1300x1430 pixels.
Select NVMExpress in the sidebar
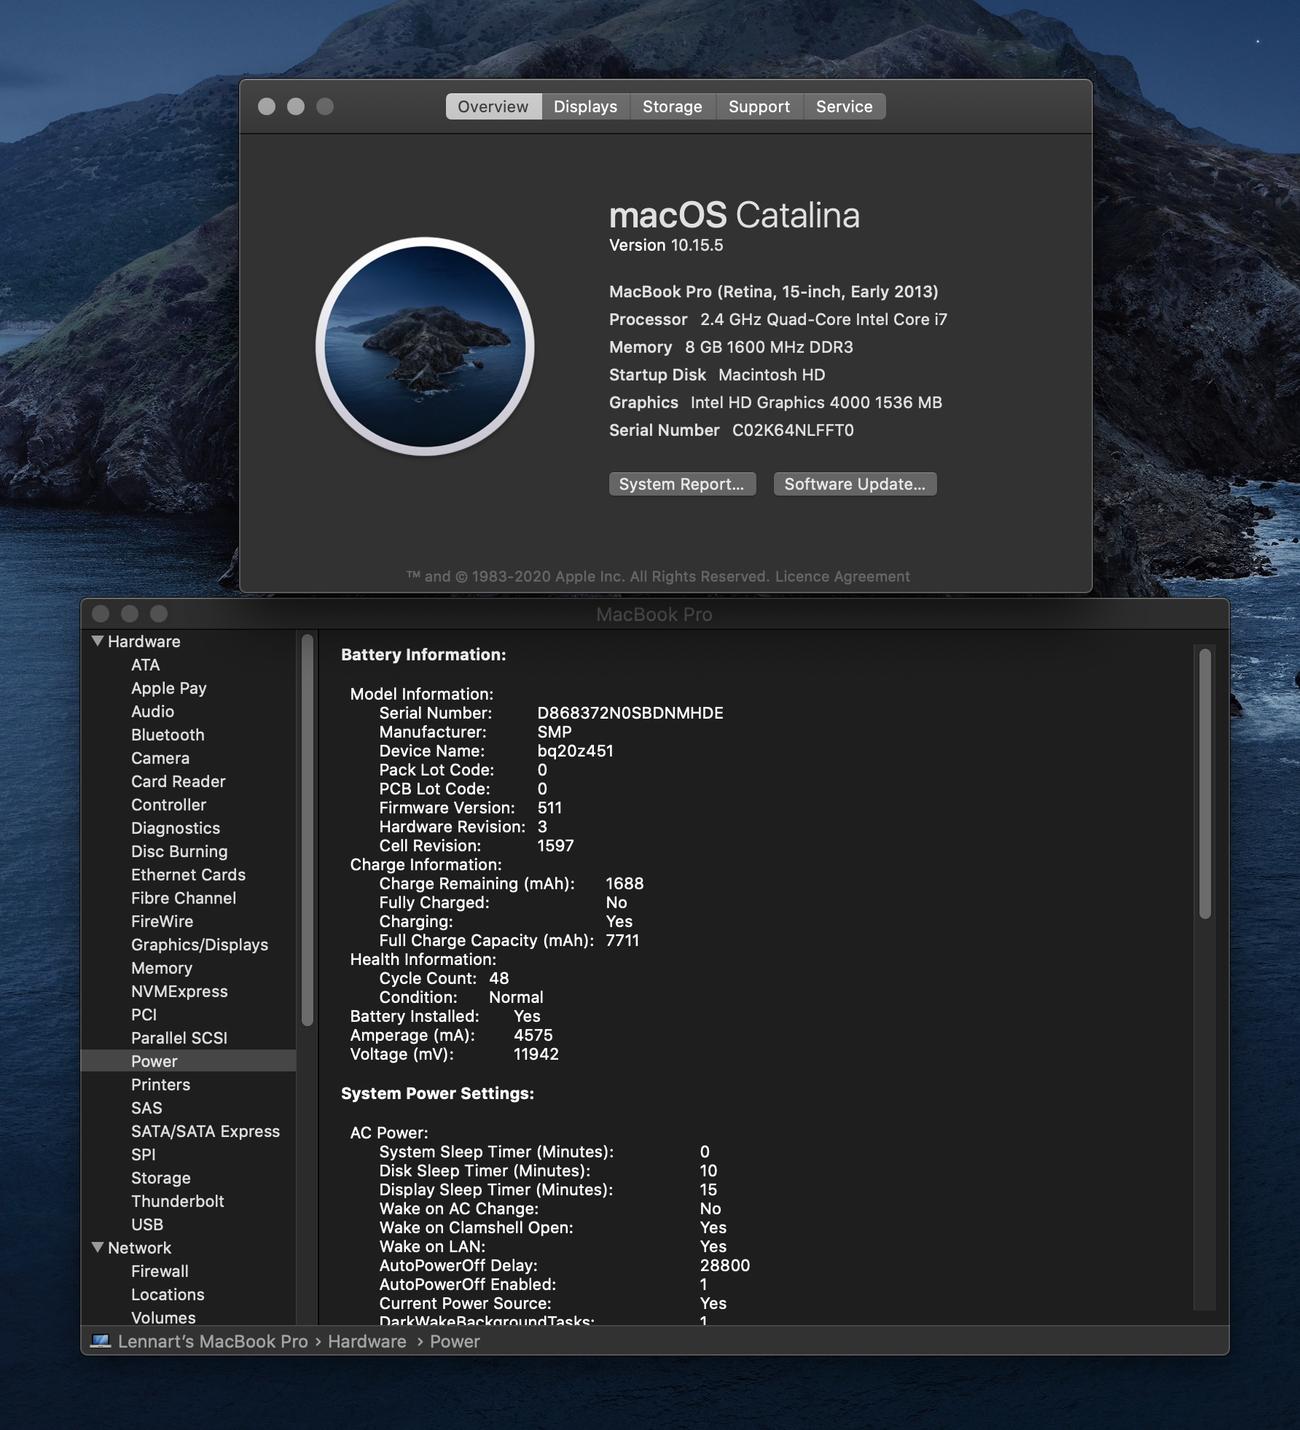tap(179, 991)
